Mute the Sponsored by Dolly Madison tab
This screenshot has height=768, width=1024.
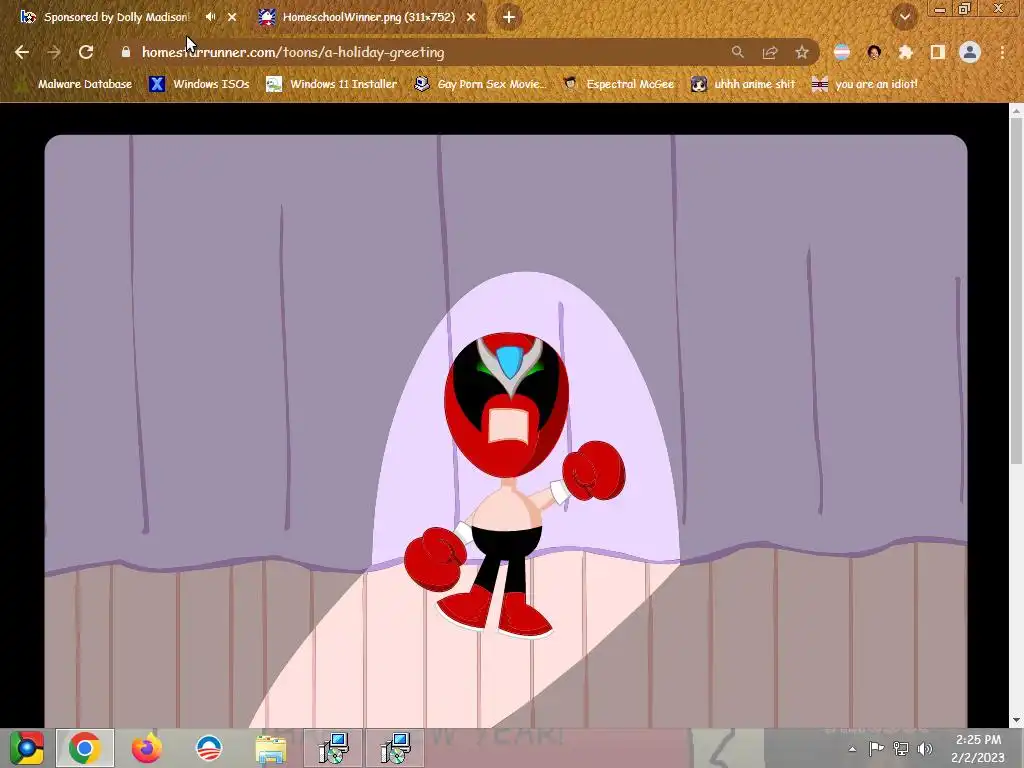210,17
